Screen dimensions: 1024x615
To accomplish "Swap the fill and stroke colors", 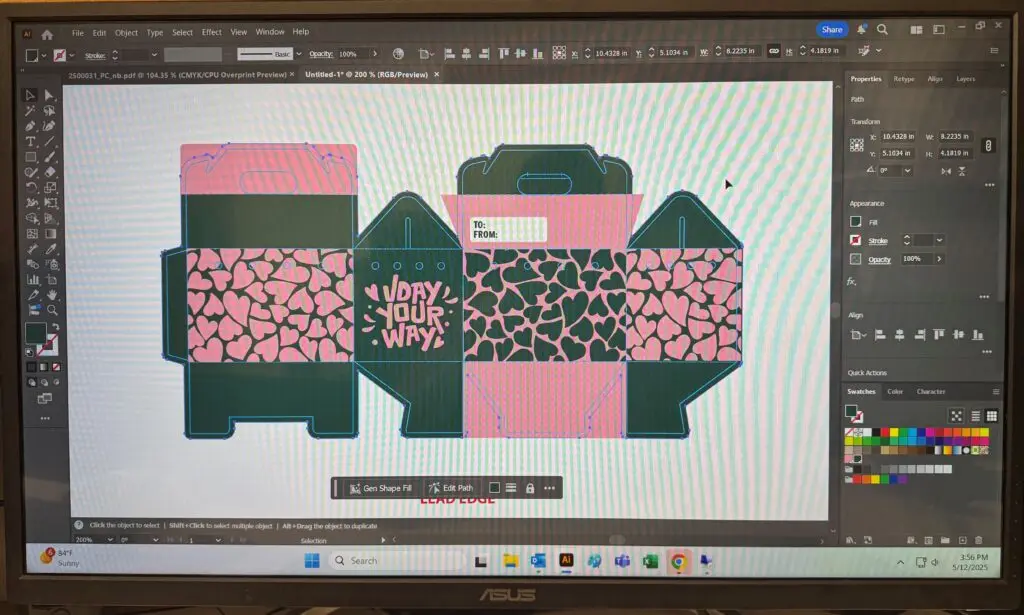I will pyautogui.click(x=56, y=326).
